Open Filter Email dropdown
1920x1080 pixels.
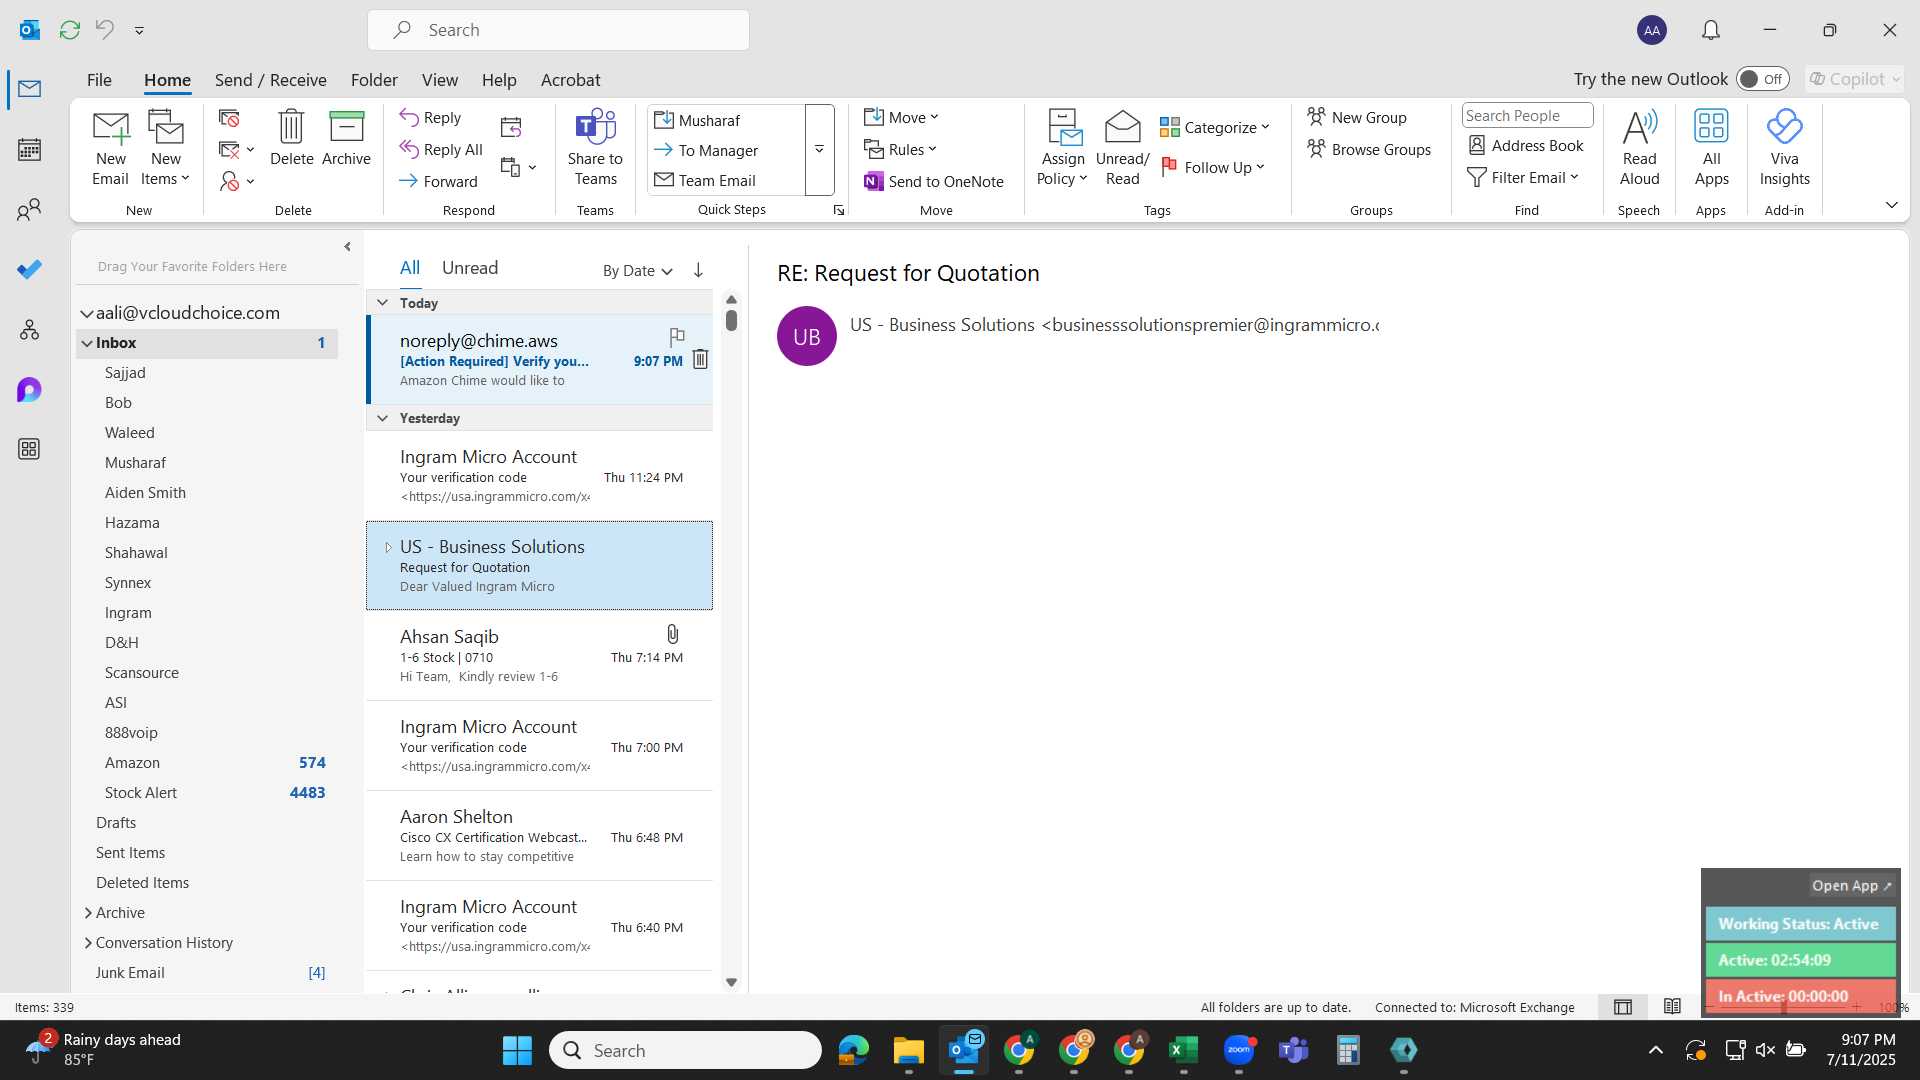click(1523, 177)
